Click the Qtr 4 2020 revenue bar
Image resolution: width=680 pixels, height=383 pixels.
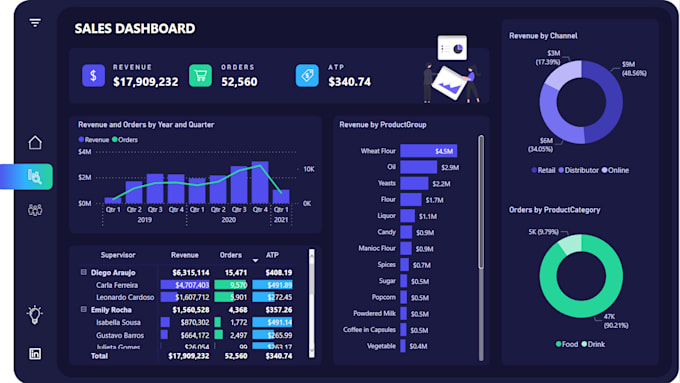coord(260,183)
